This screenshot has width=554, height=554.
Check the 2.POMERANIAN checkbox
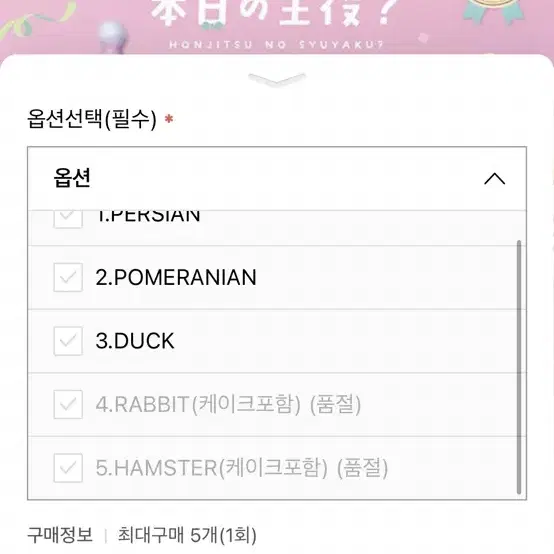click(68, 277)
